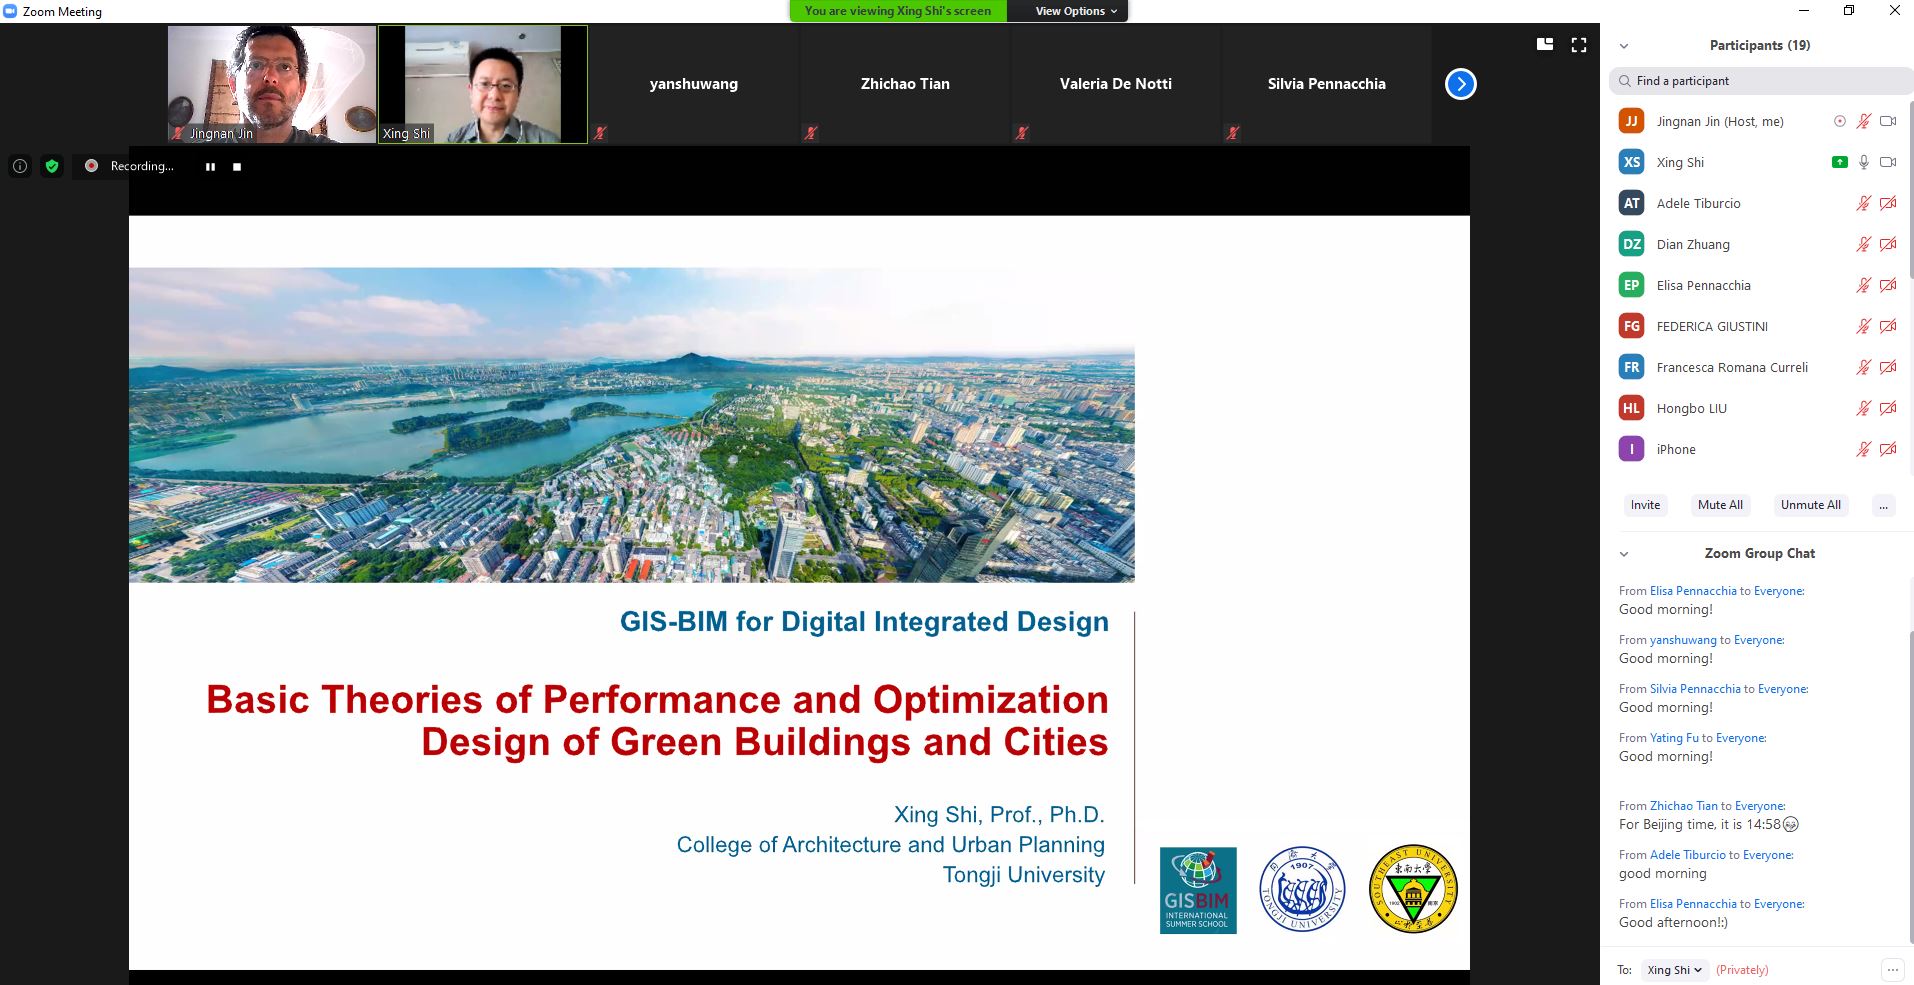Pause the recording

tap(210, 167)
